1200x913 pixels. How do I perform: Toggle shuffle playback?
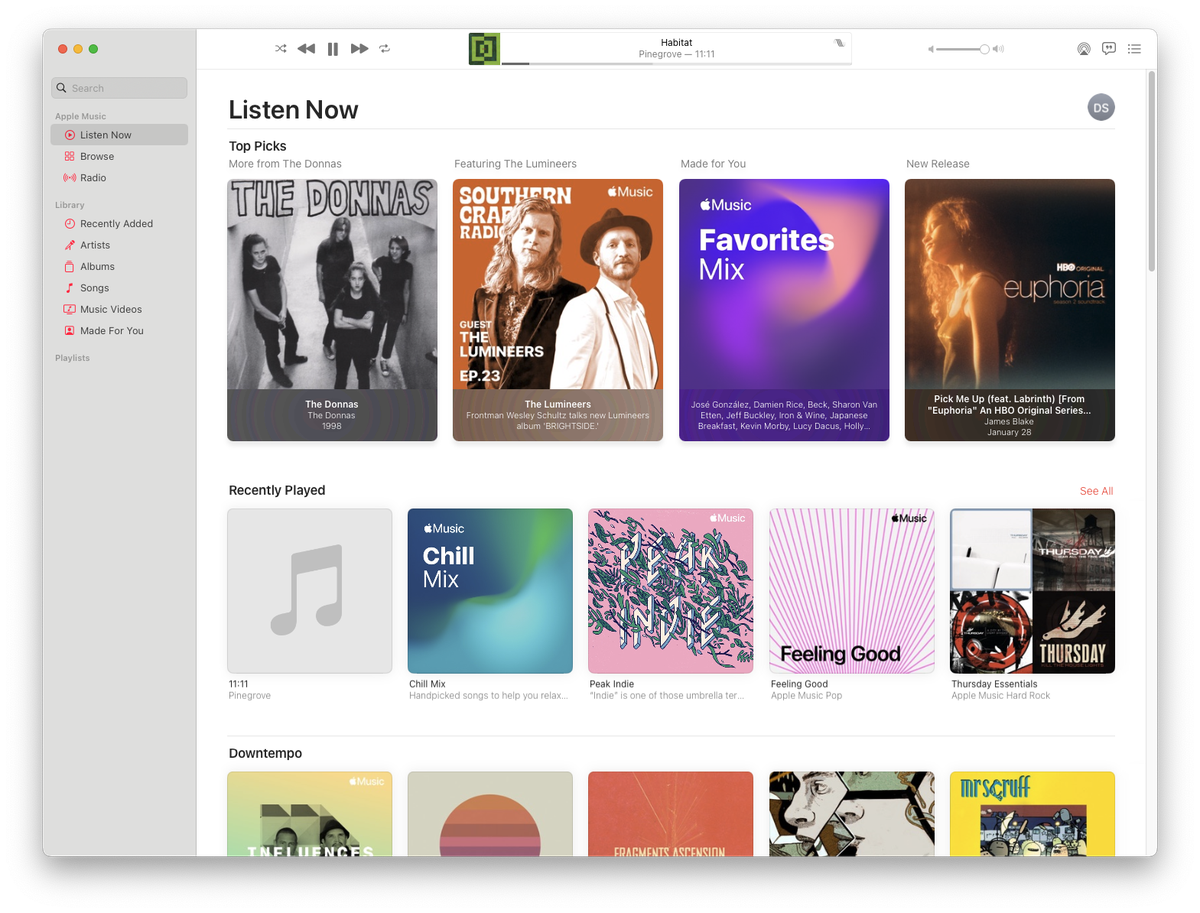point(281,49)
